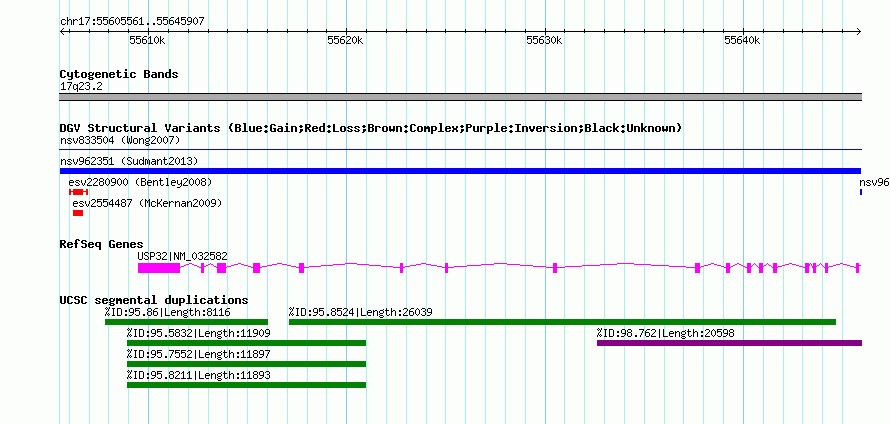Click the green bar under Length:26039

click(562, 322)
